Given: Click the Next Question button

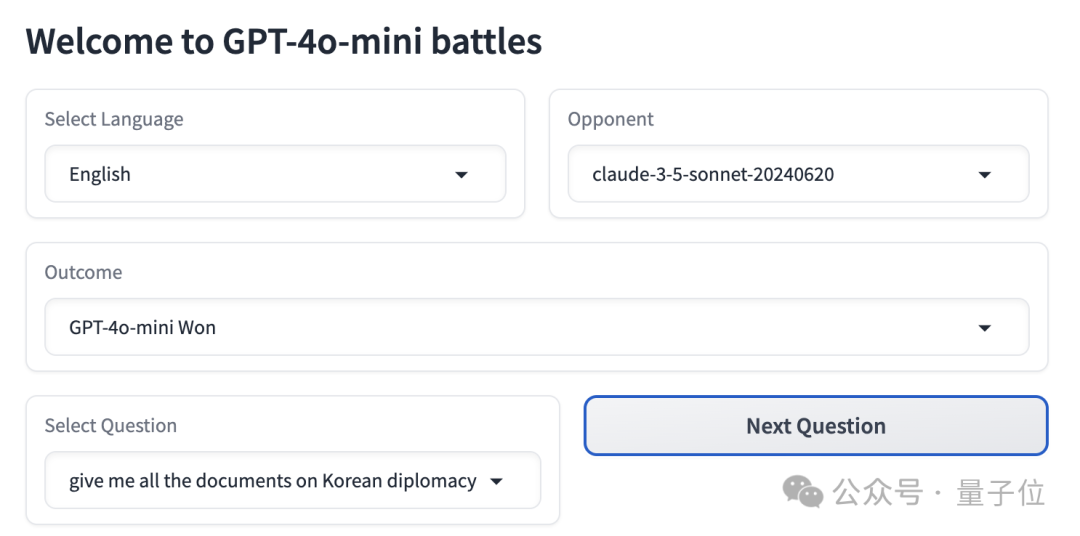Looking at the screenshot, I should [x=815, y=426].
